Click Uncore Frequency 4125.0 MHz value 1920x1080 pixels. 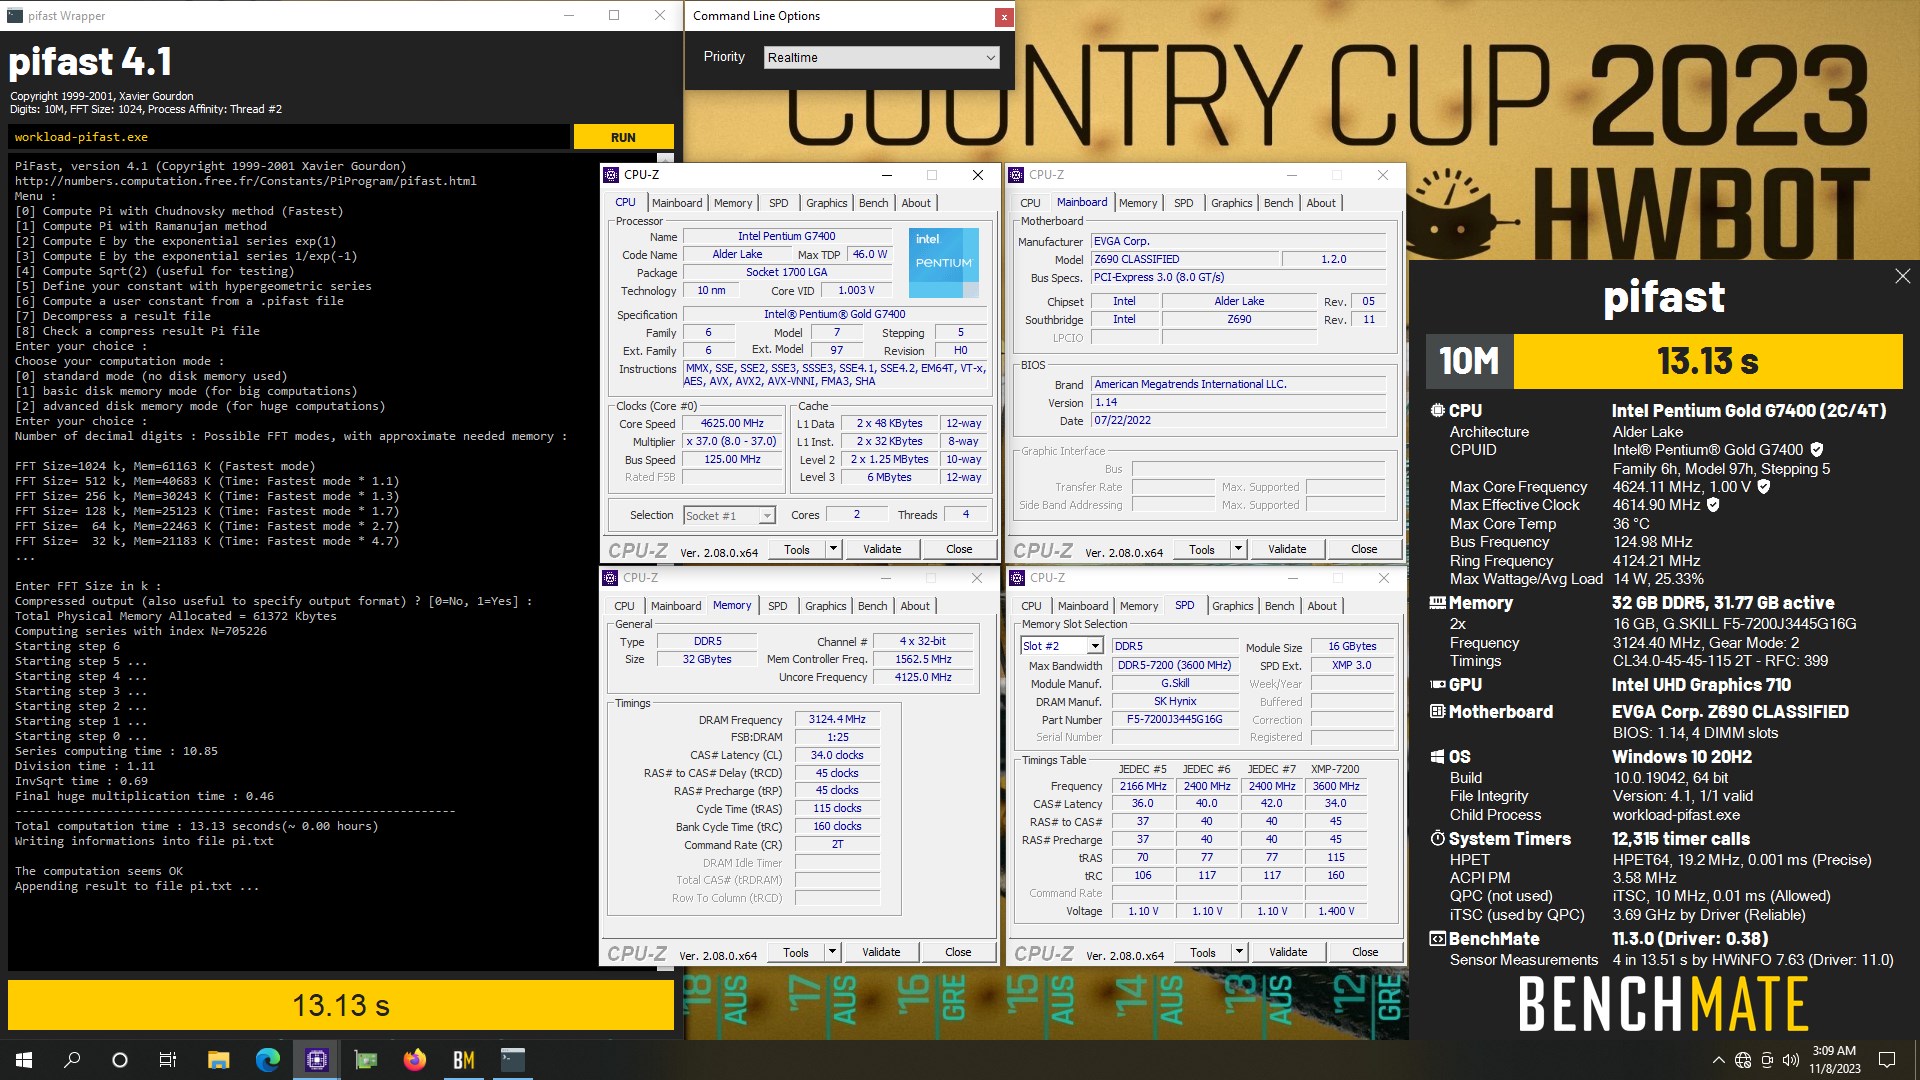pos(923,677)
